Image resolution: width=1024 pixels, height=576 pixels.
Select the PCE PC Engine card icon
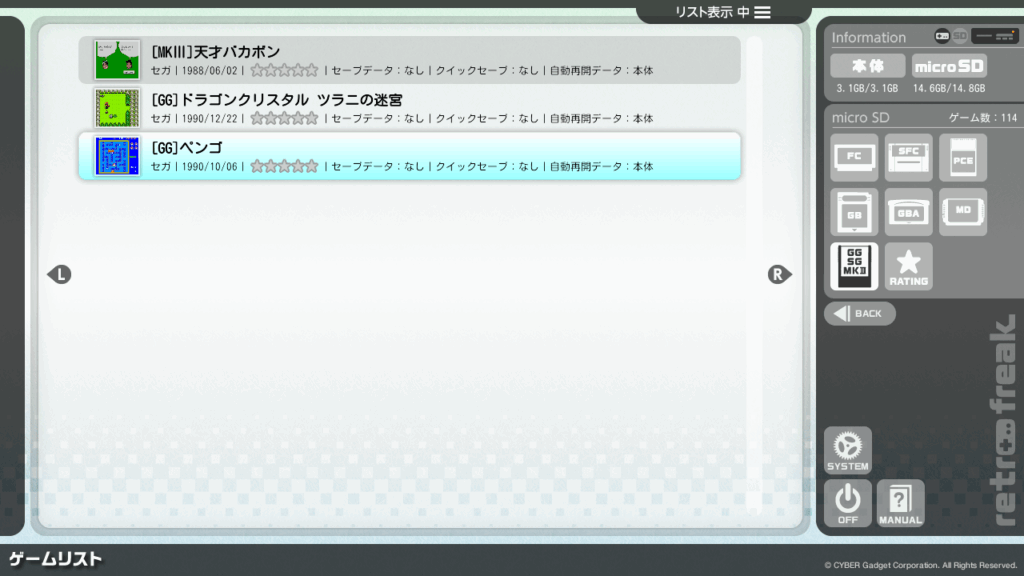pyautogui.click(x=962, y=158)
